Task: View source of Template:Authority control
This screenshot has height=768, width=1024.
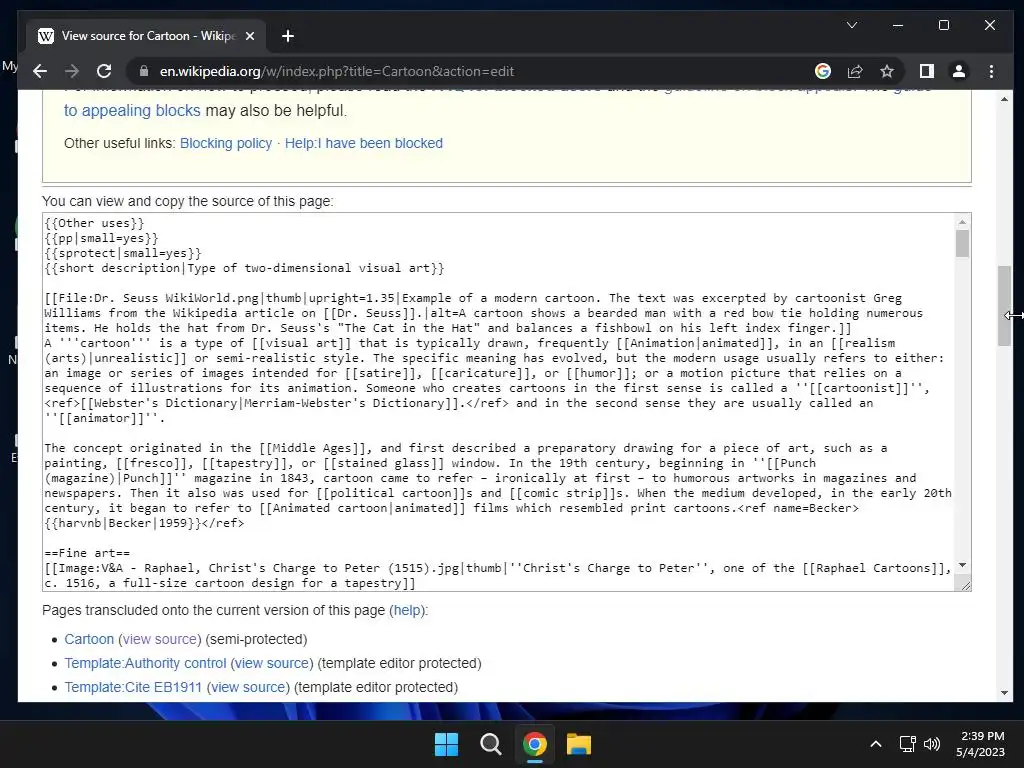Action: click(x=272, y=663)
